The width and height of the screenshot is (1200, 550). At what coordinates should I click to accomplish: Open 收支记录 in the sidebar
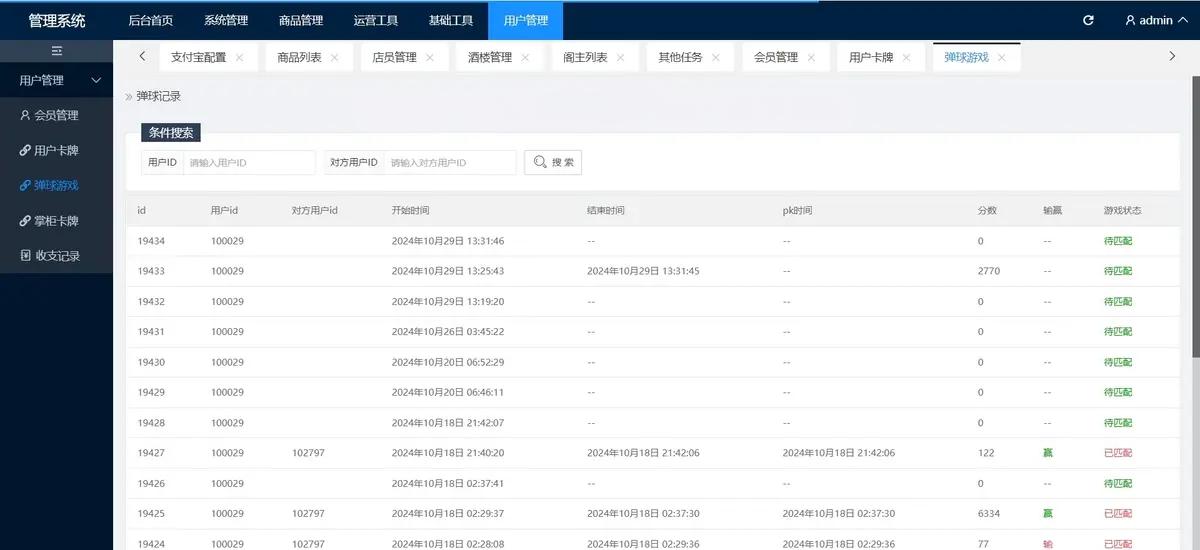57,255
